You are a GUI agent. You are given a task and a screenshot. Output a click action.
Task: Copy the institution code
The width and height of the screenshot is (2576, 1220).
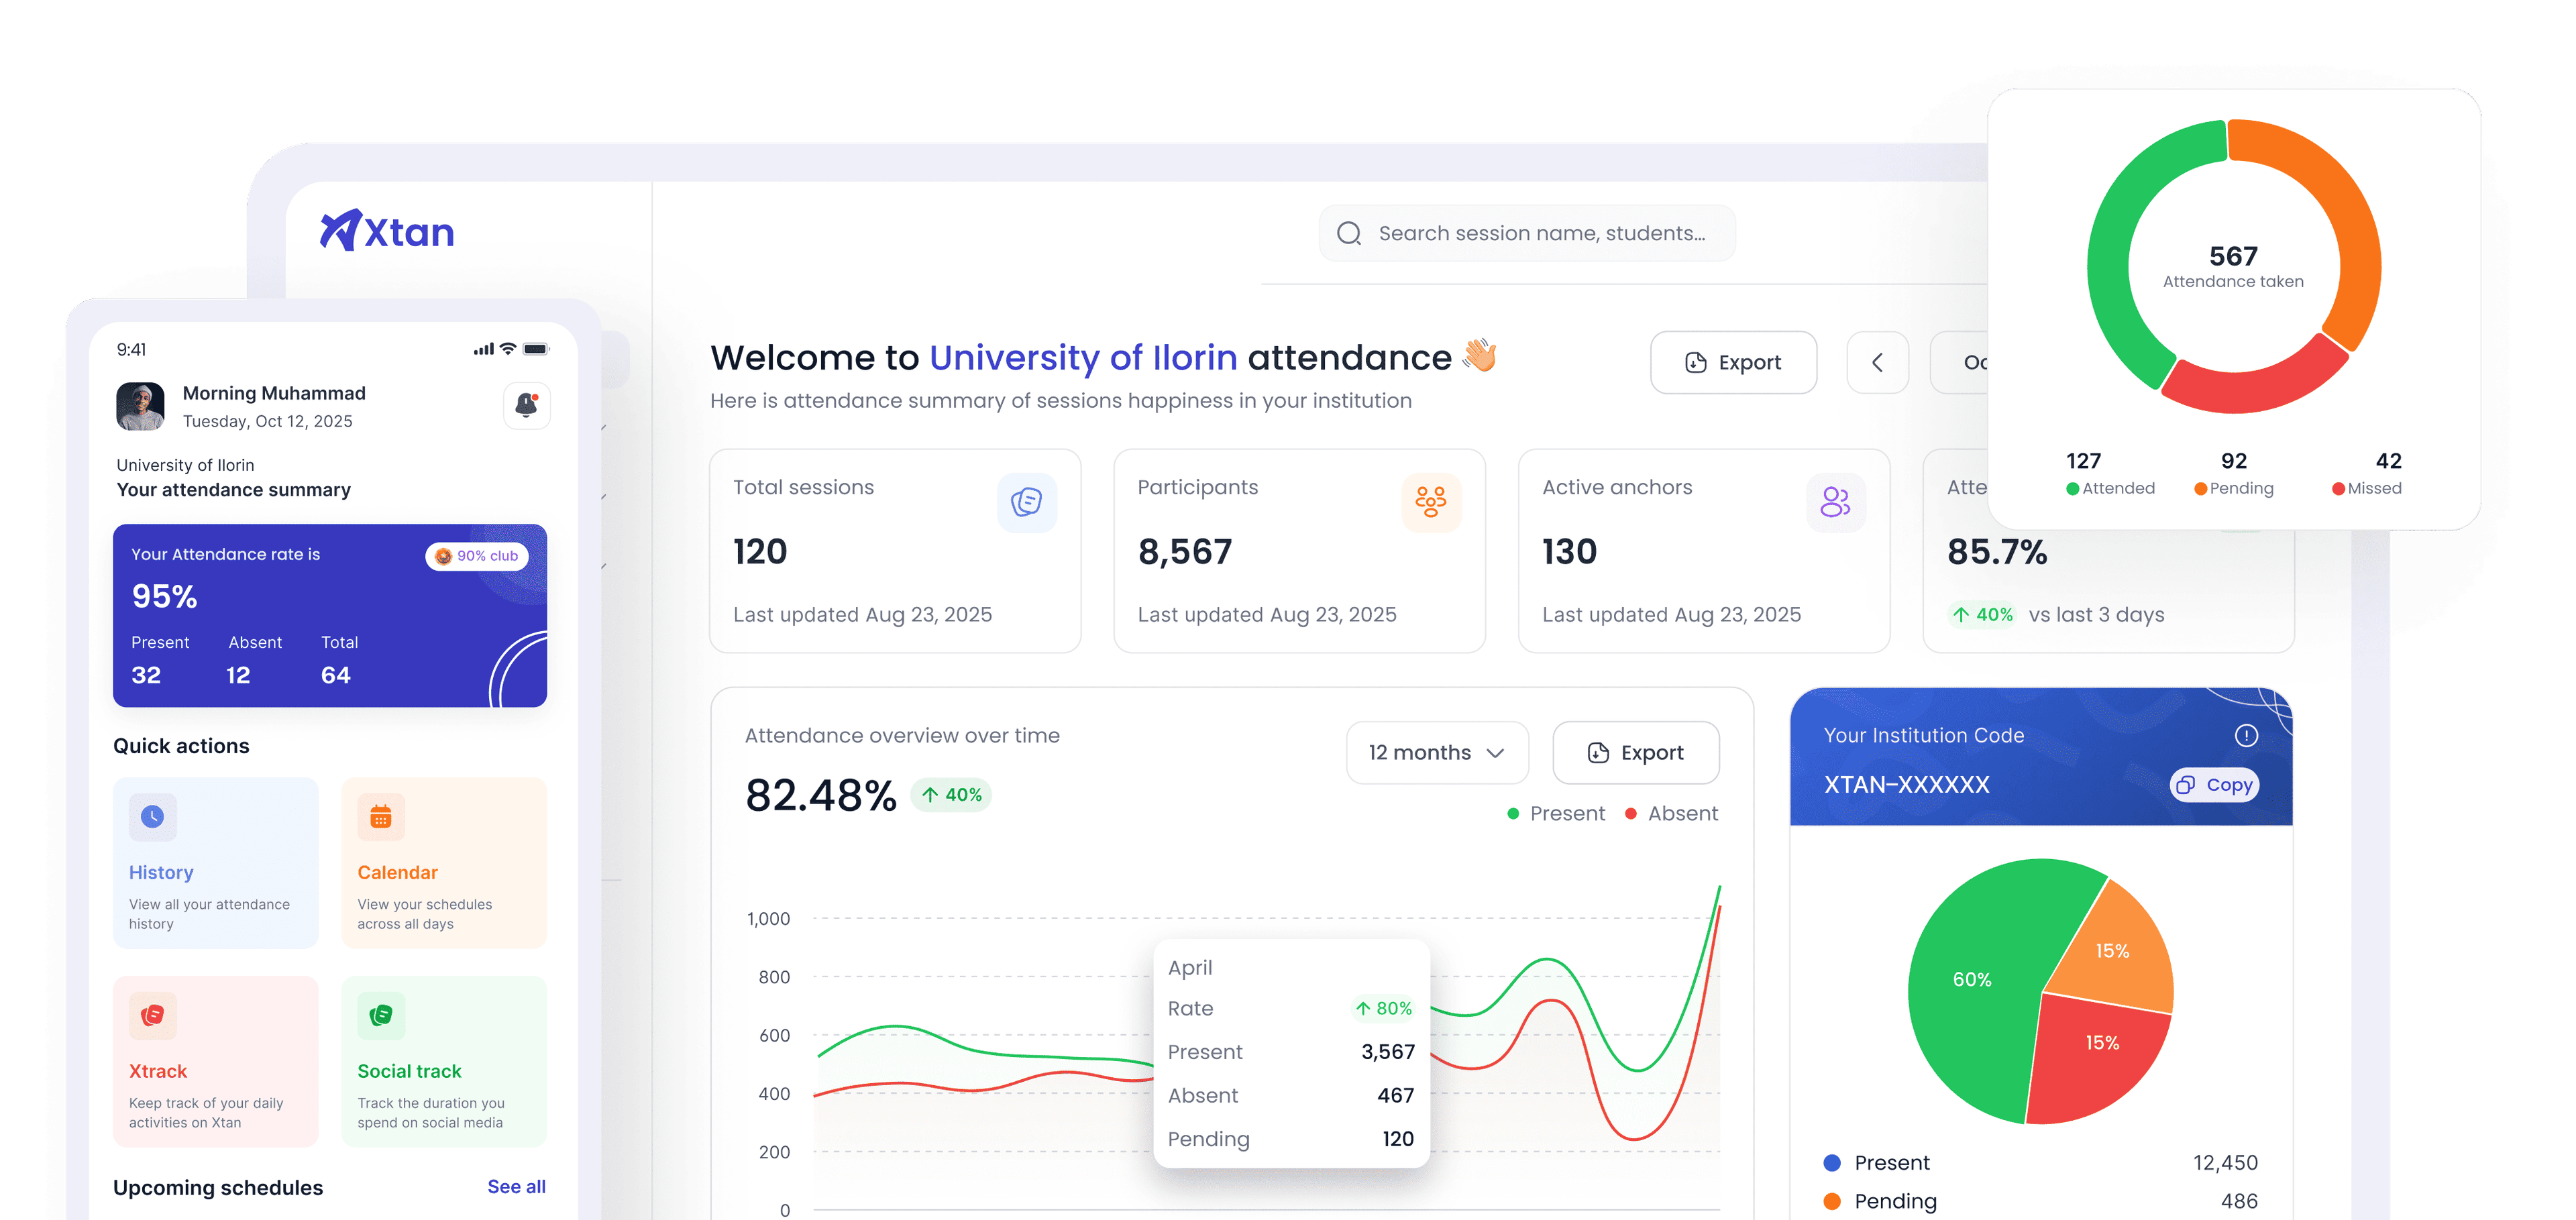pos(2214,785)
